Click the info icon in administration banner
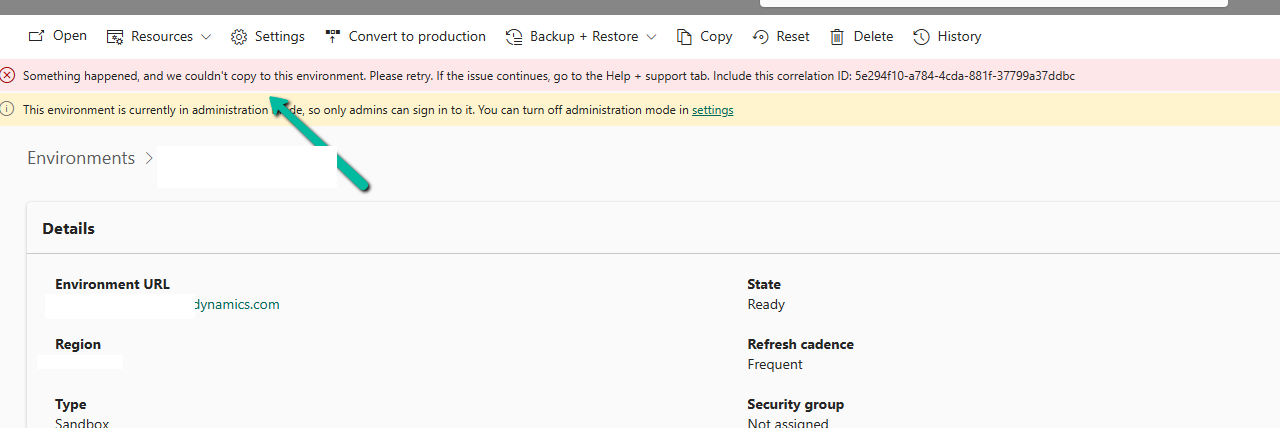Screen dimensions: 1280x428 tap(8, 109)
